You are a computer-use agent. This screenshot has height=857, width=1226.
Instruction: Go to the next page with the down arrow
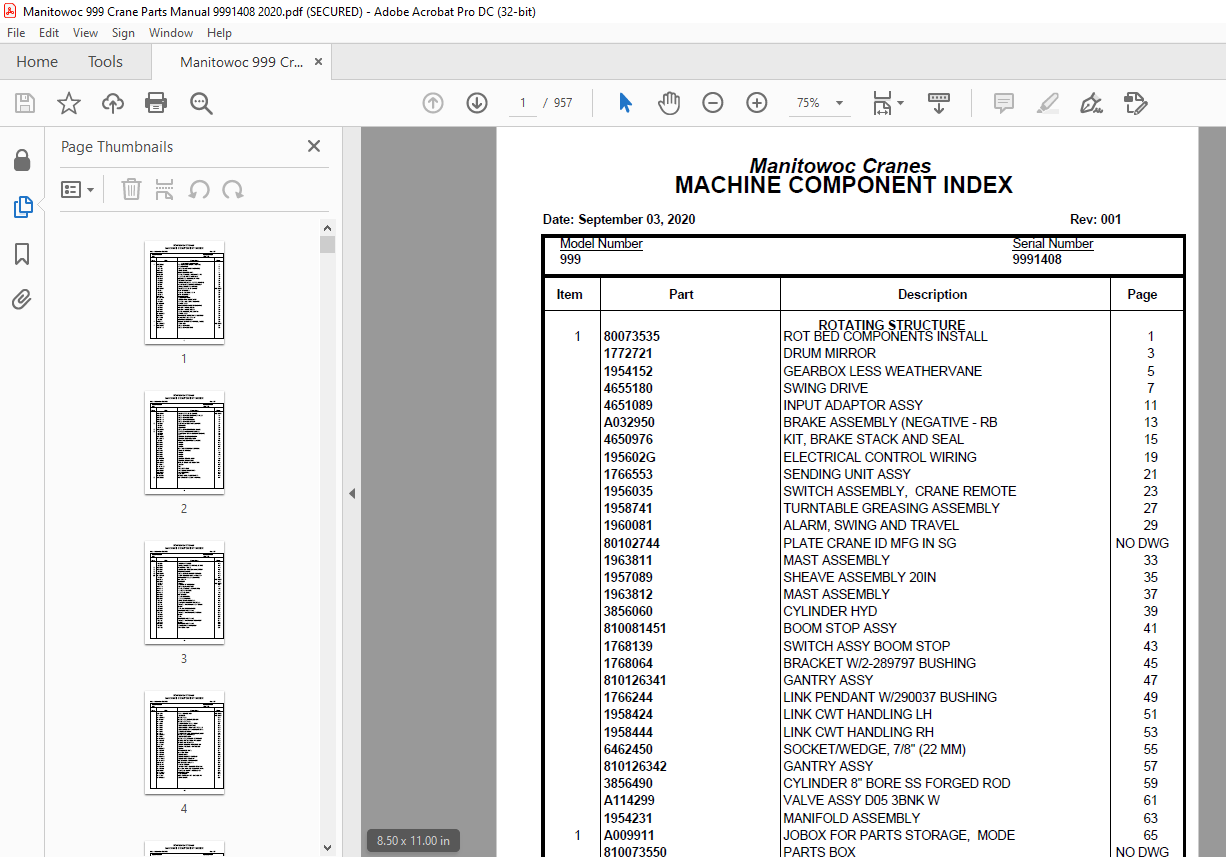(x=477, y=103)
